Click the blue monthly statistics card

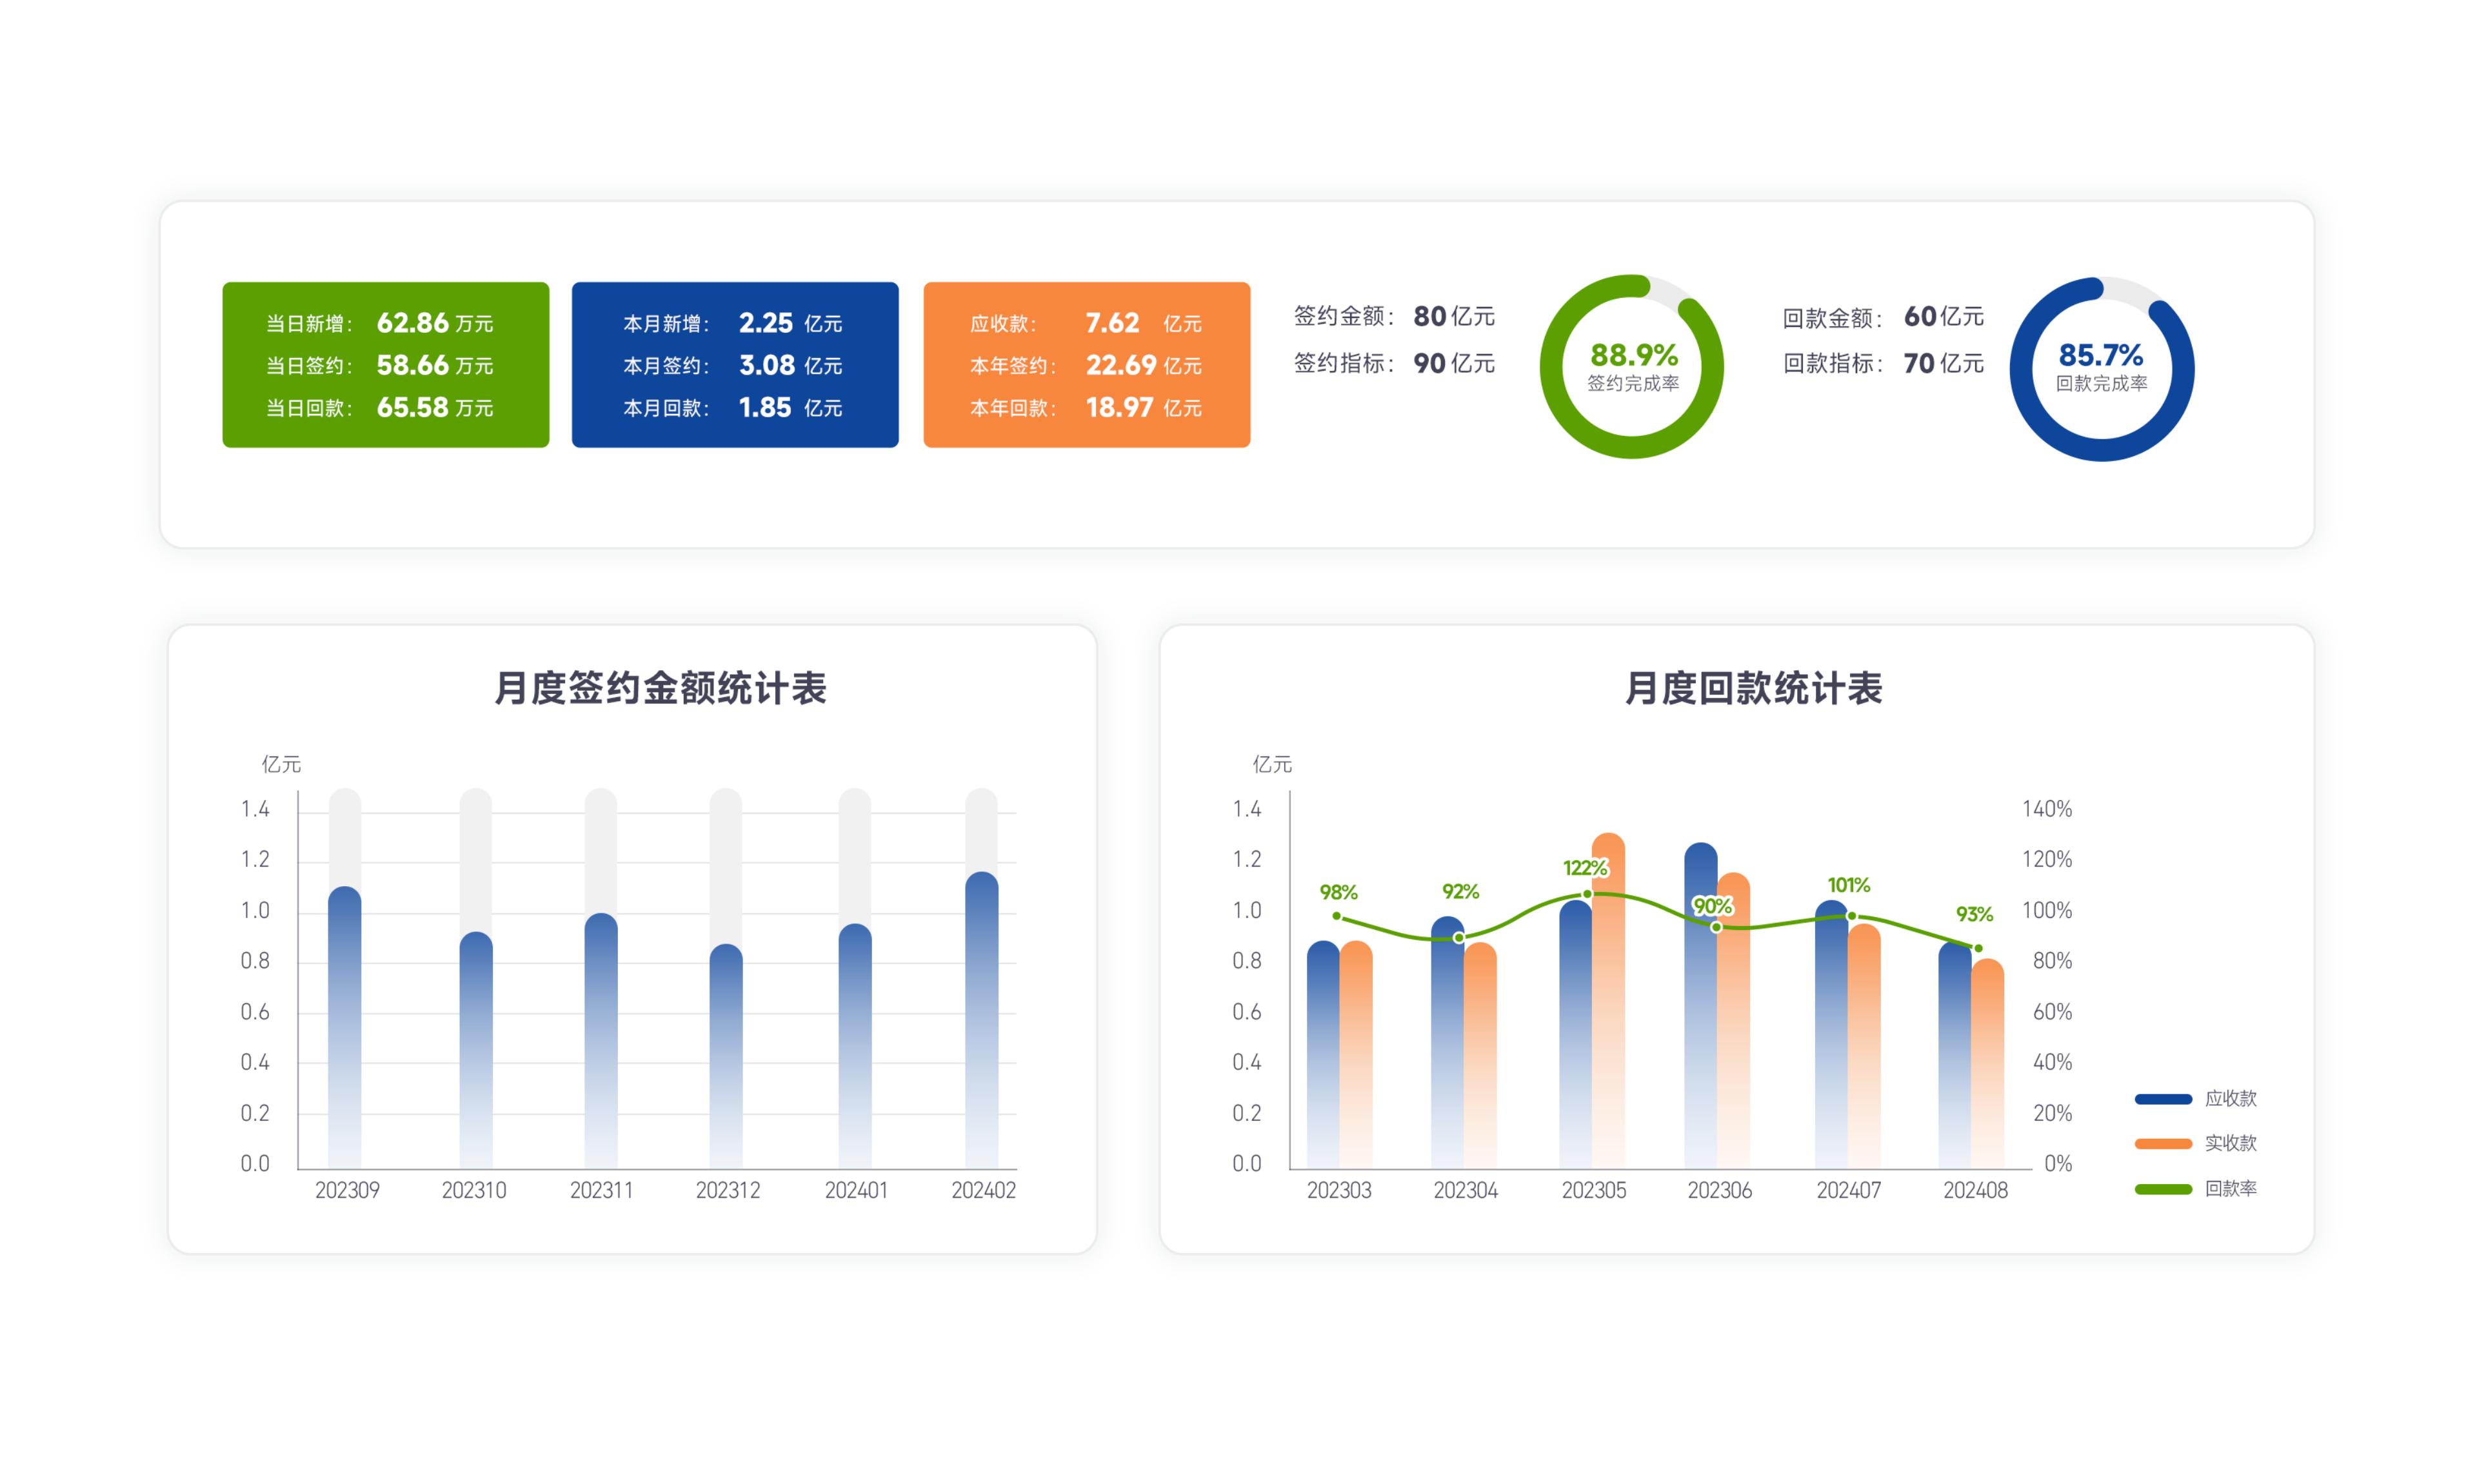pyautogui.click(x=735, y=365)
